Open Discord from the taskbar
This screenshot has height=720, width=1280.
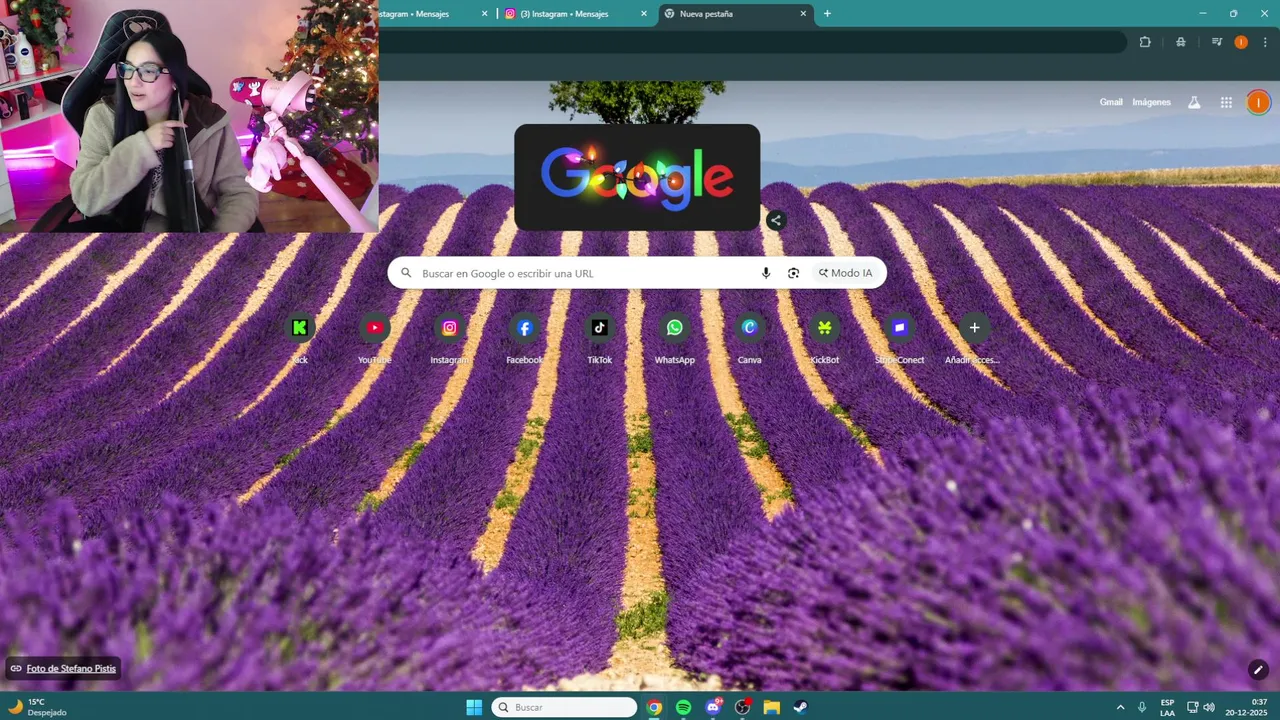click(x=713, y=707)
